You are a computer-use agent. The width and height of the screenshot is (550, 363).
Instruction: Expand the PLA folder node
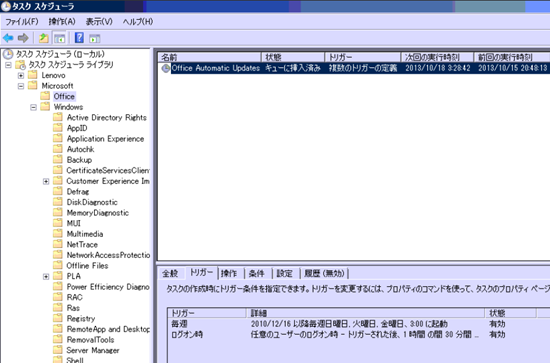tap(46, 276)
